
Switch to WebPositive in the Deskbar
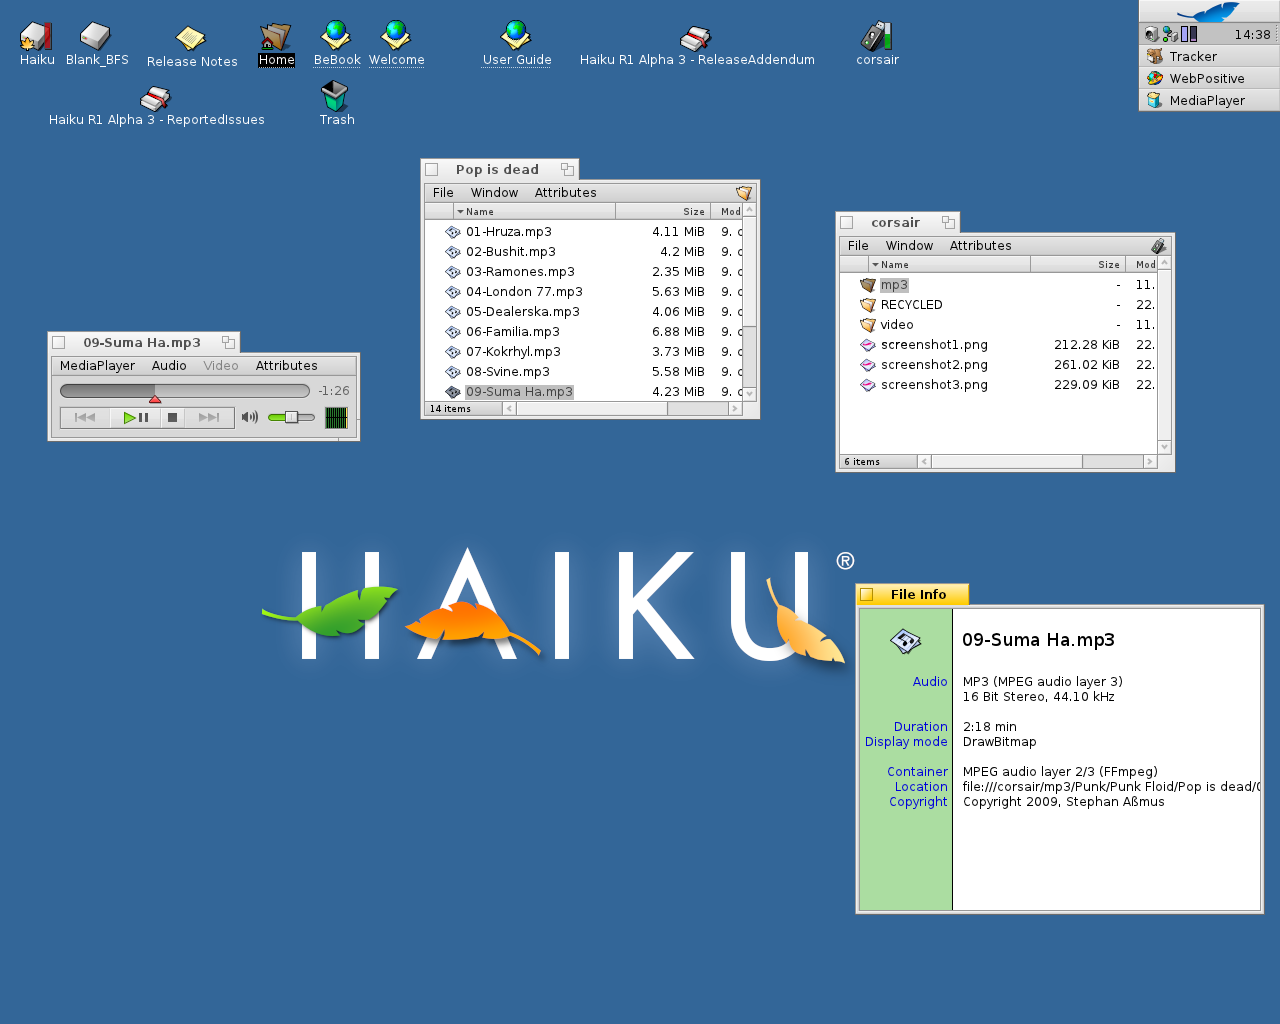(x=1209, y=78)
